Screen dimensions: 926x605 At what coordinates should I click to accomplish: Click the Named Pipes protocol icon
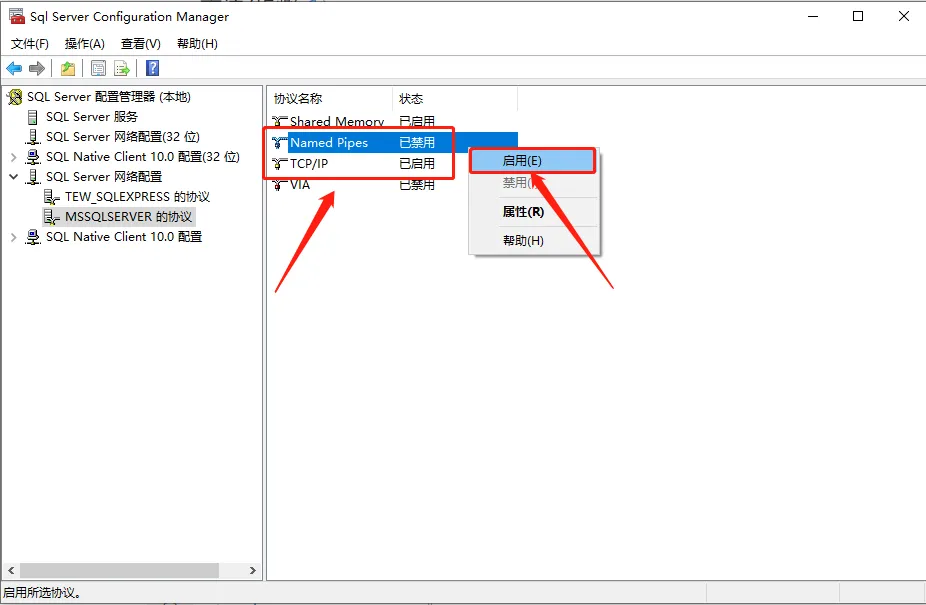coord(279,142)
